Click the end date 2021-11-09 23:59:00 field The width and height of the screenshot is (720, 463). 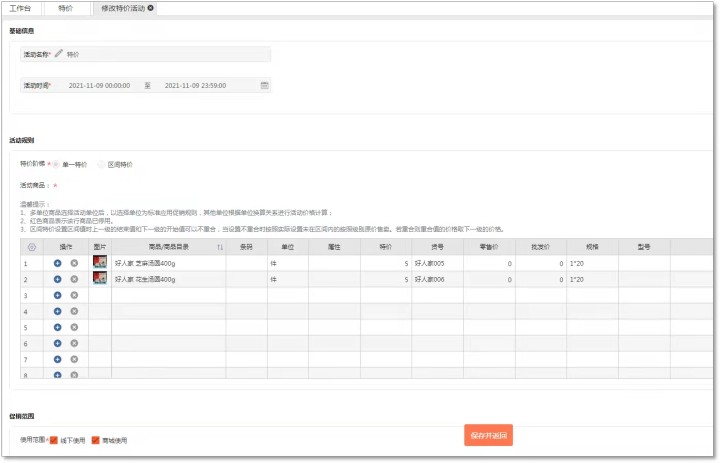pos(195,86)
